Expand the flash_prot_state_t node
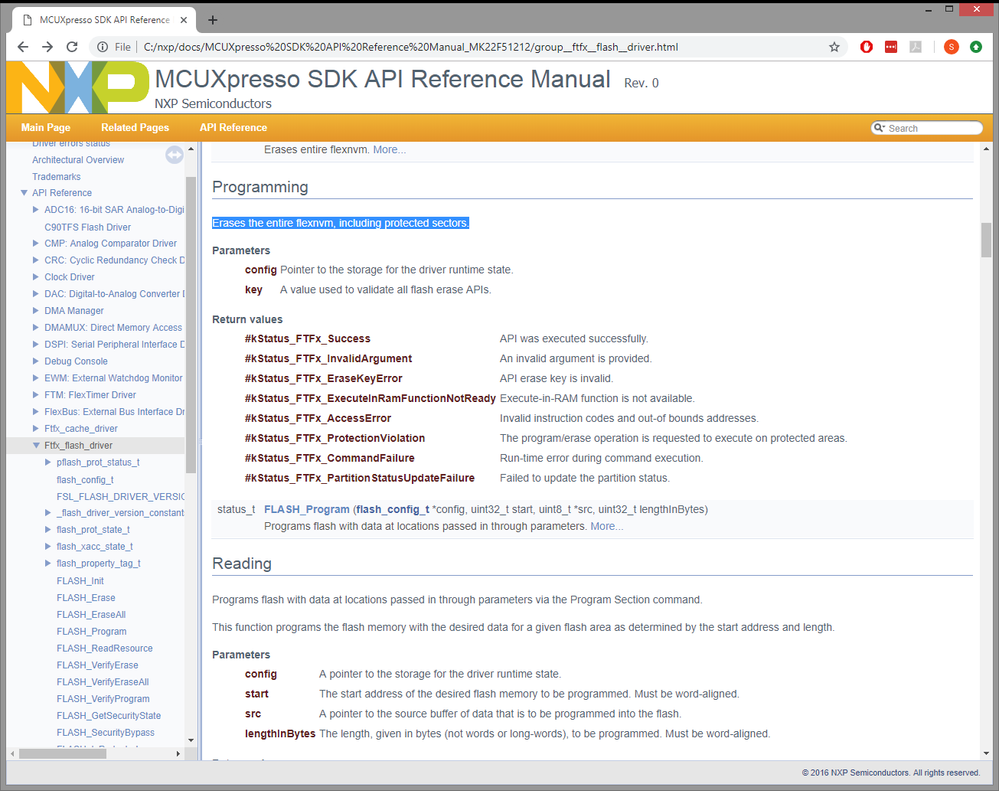This screenshot has width=999, height=791. click(48, 530)
